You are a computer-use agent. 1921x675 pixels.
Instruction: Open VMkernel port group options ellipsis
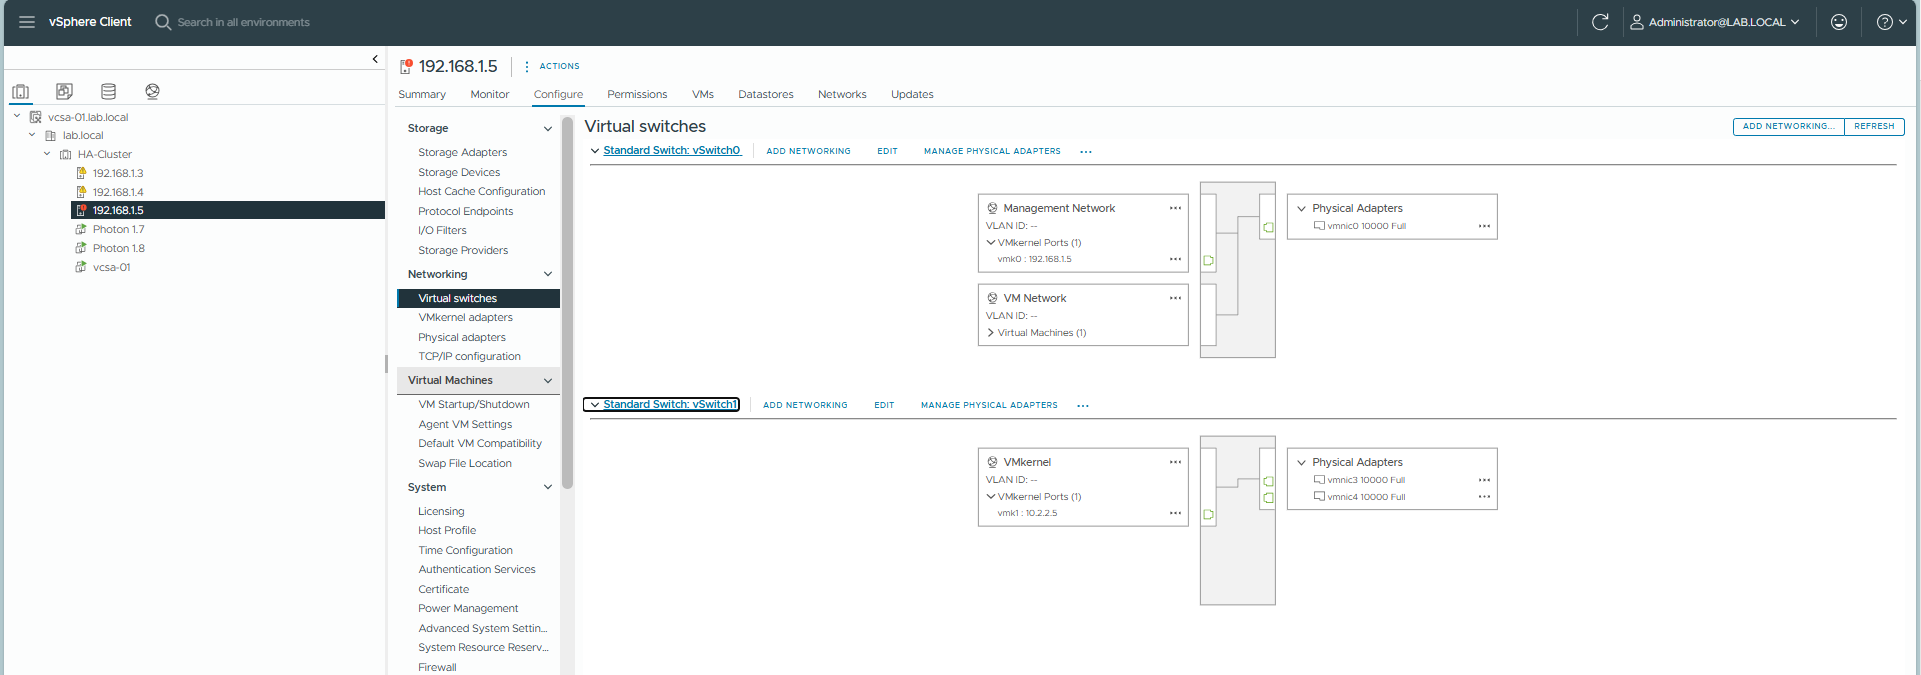[1175, 462]
